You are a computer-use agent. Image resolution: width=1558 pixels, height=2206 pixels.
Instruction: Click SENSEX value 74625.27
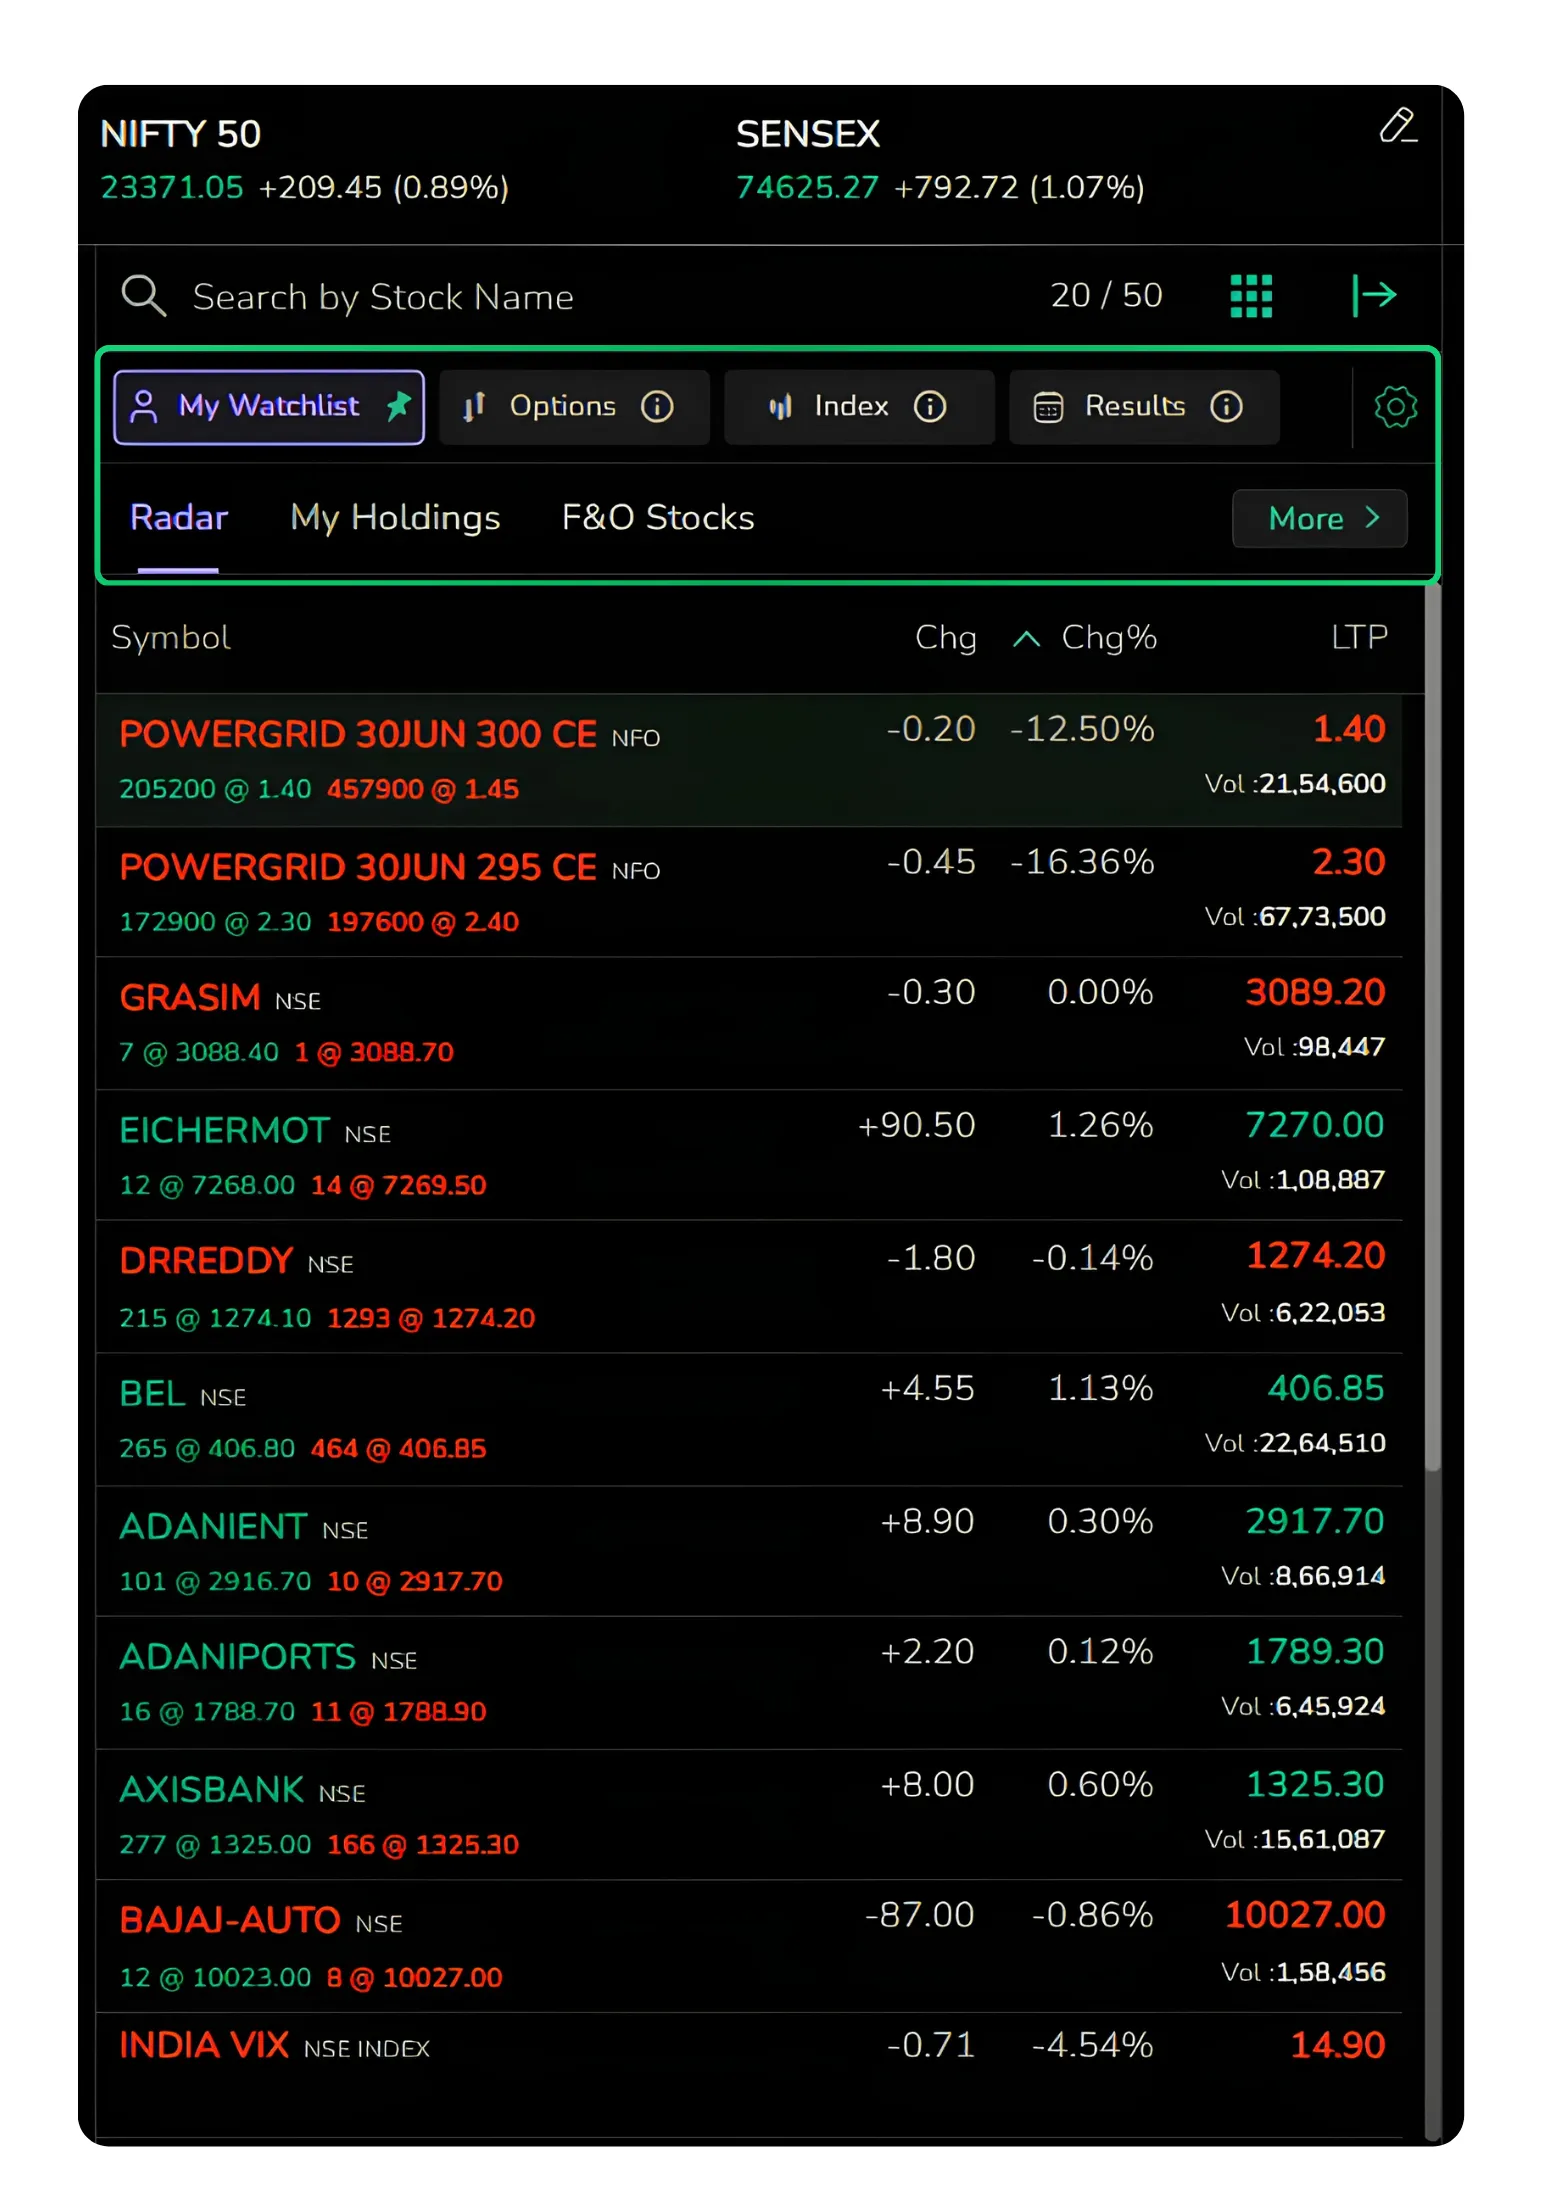click(x=807, y=187)
